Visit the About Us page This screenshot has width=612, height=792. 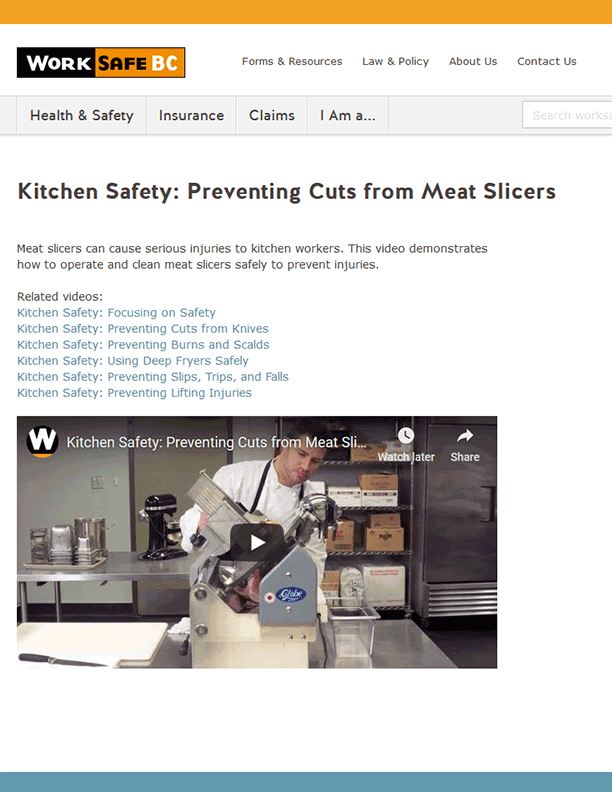[473, 62]
